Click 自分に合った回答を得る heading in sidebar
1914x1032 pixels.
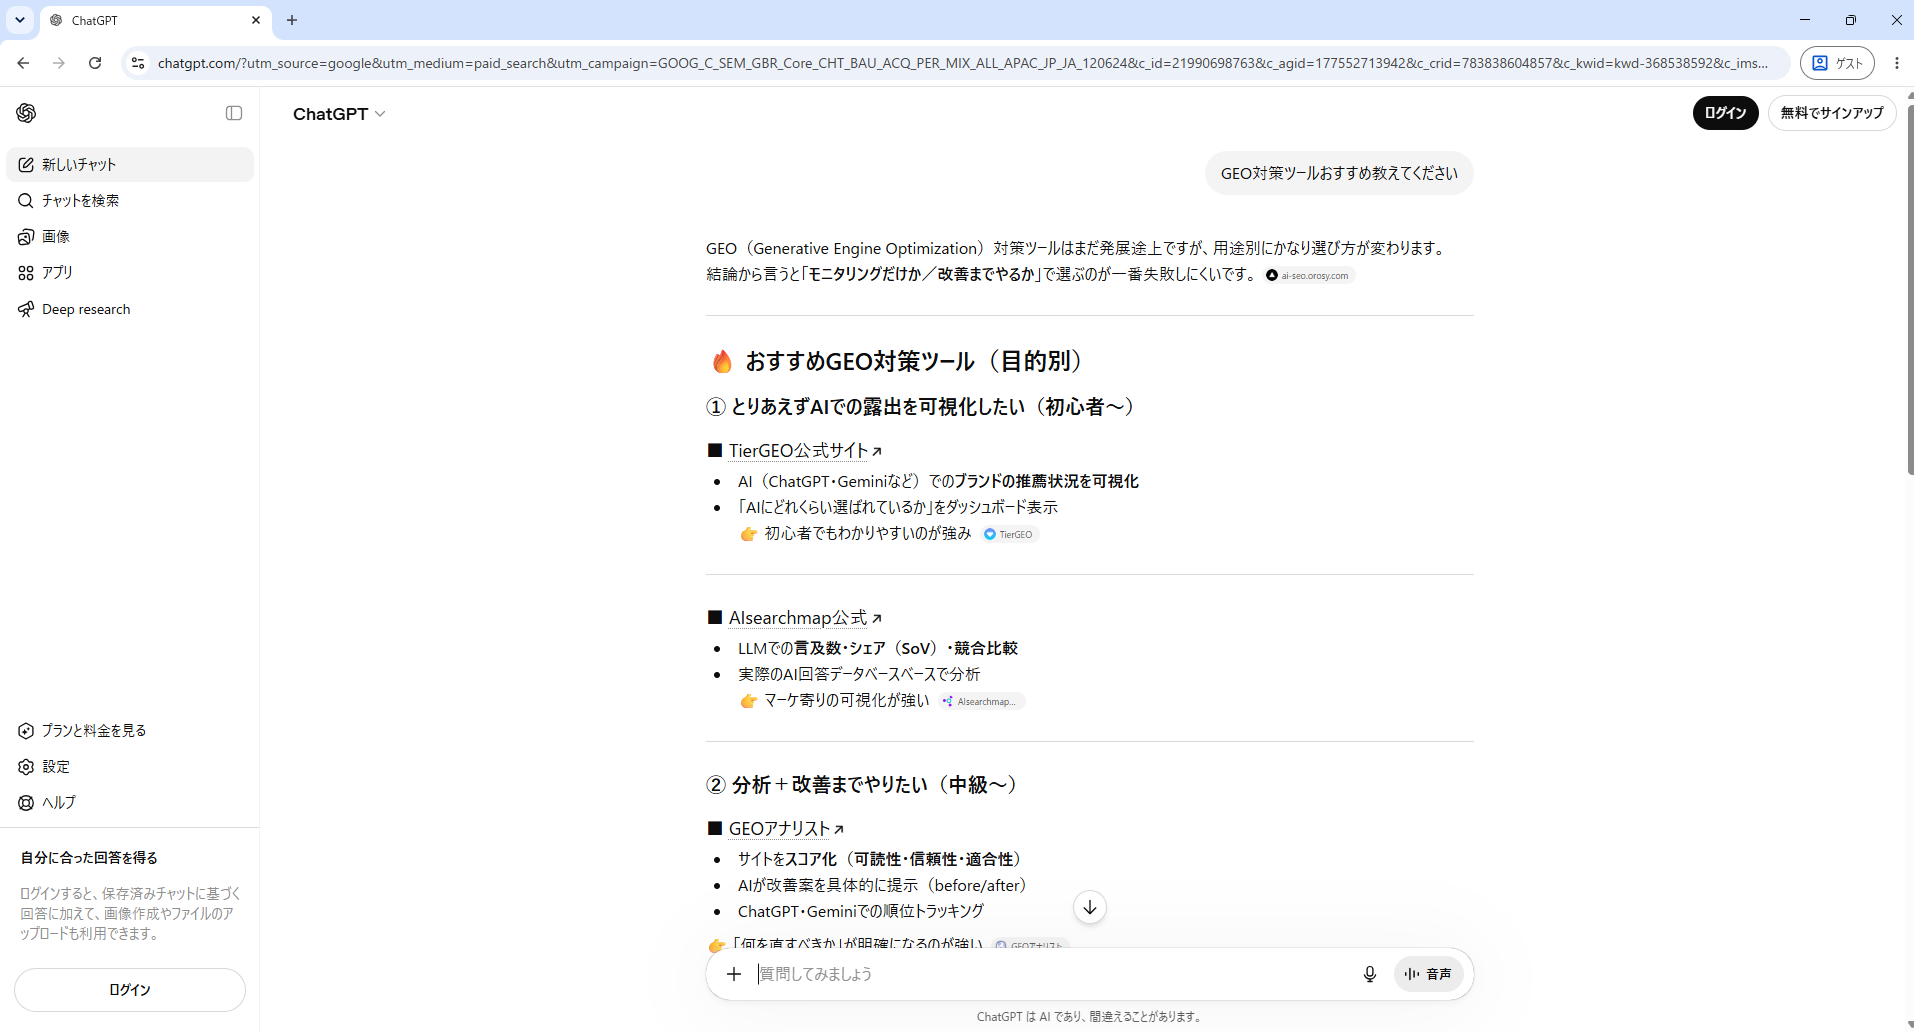tap(89, 858)
